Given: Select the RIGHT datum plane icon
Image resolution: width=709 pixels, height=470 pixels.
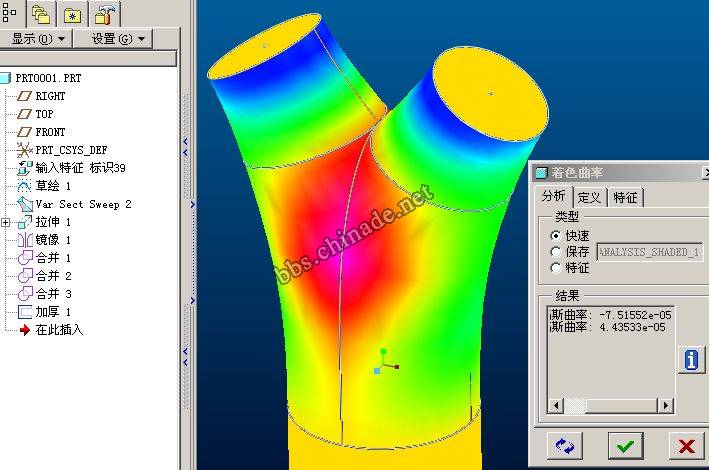Looking at the screenshot, I should coord(24,96).
